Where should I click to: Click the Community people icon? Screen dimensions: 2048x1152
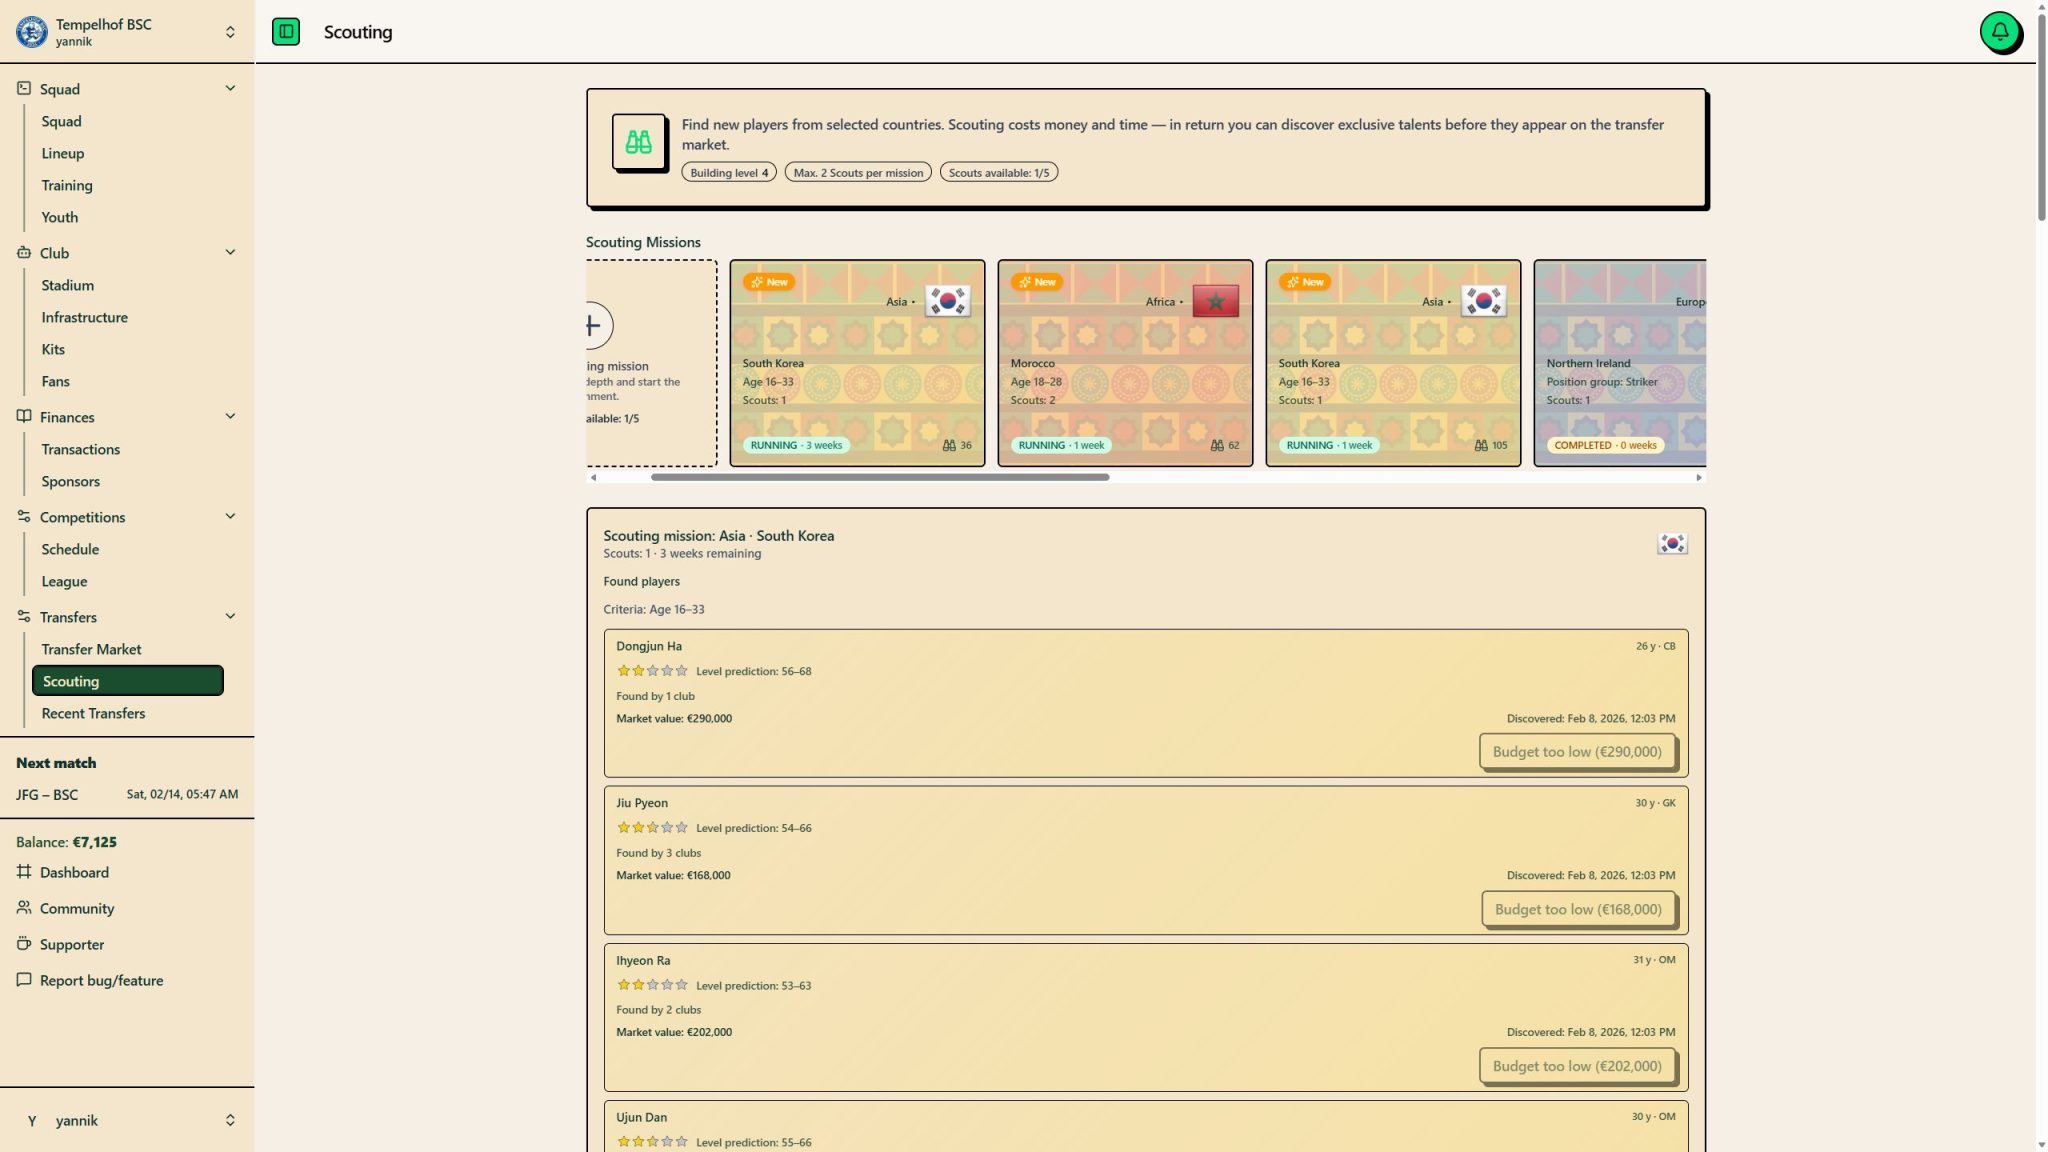(x=24, y=908)
